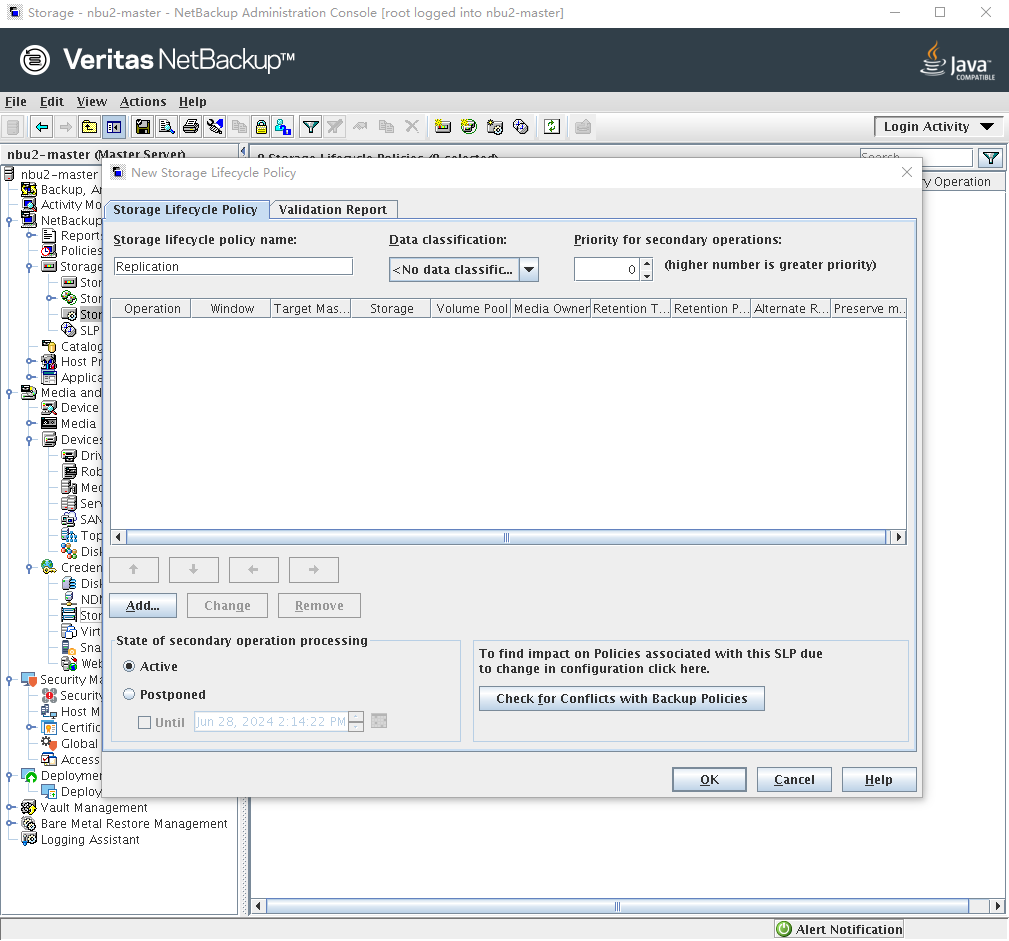Click the save floppy disk toolbar icon

pyautogui.click(x=143, y=127)
